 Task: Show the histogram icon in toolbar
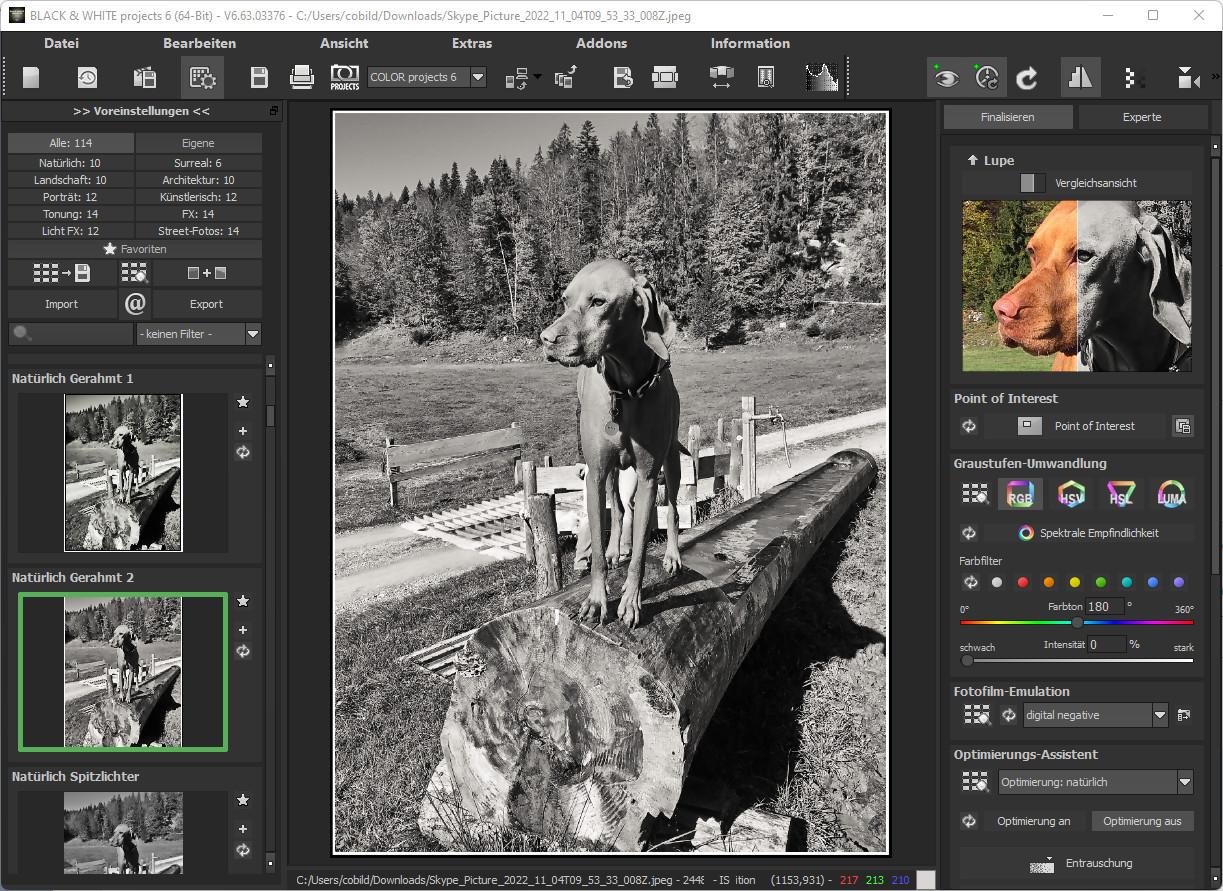click(x=822, y=78)
